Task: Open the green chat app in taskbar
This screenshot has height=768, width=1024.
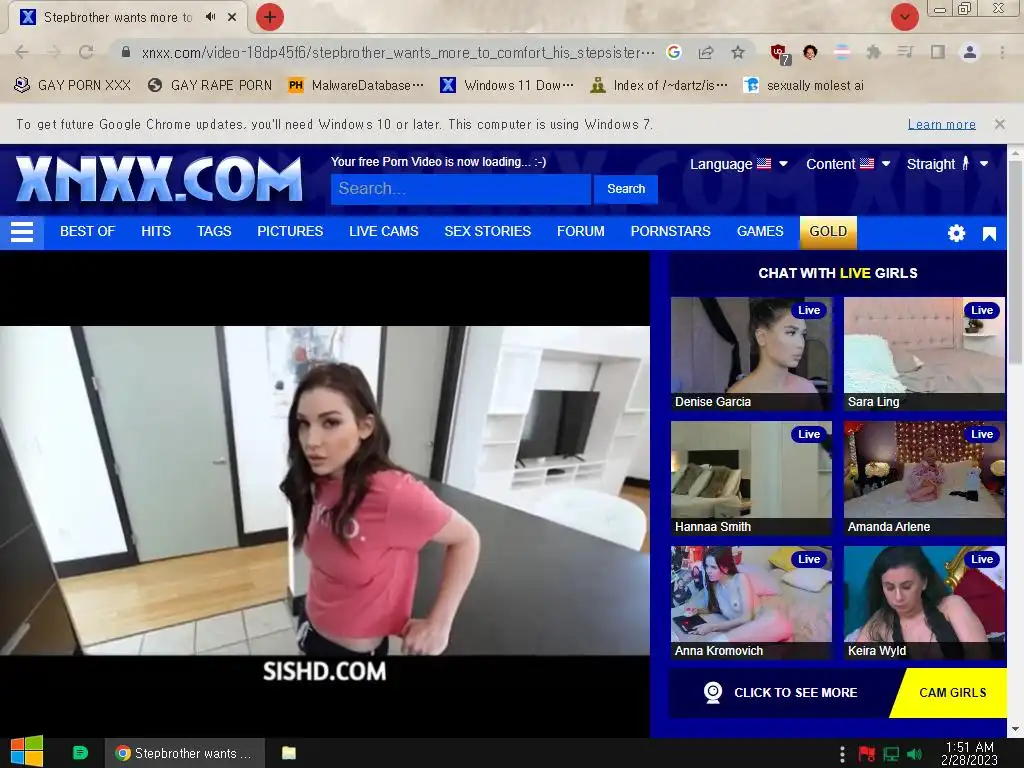Action: click(x=80, y=753)
